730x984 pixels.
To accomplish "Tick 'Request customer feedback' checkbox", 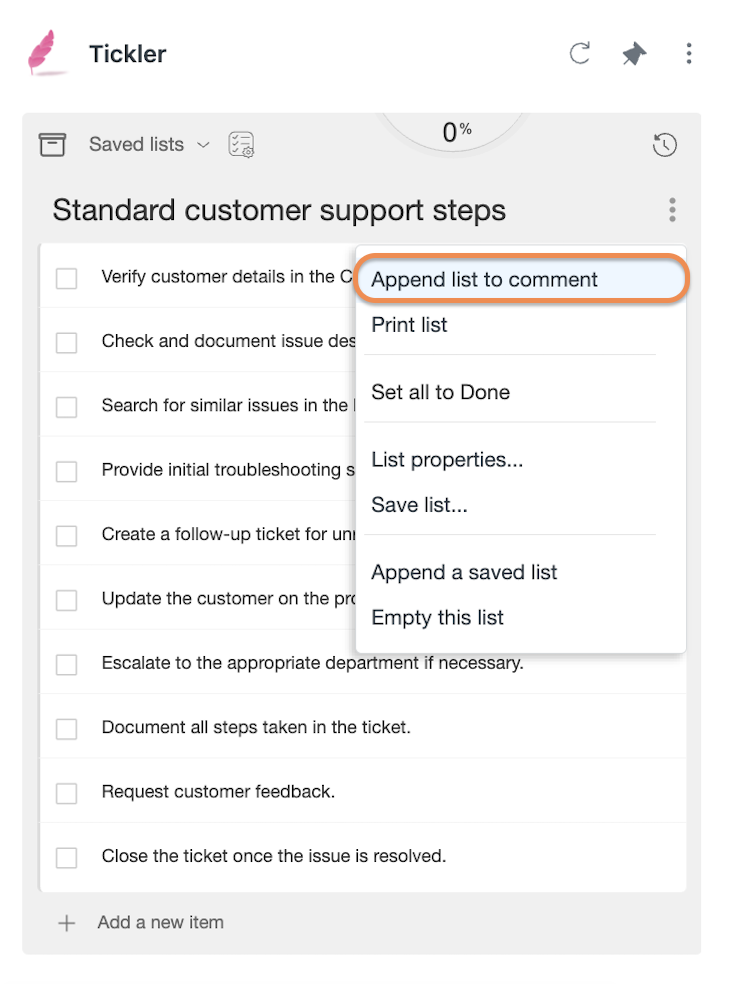I will click(67, 793).
